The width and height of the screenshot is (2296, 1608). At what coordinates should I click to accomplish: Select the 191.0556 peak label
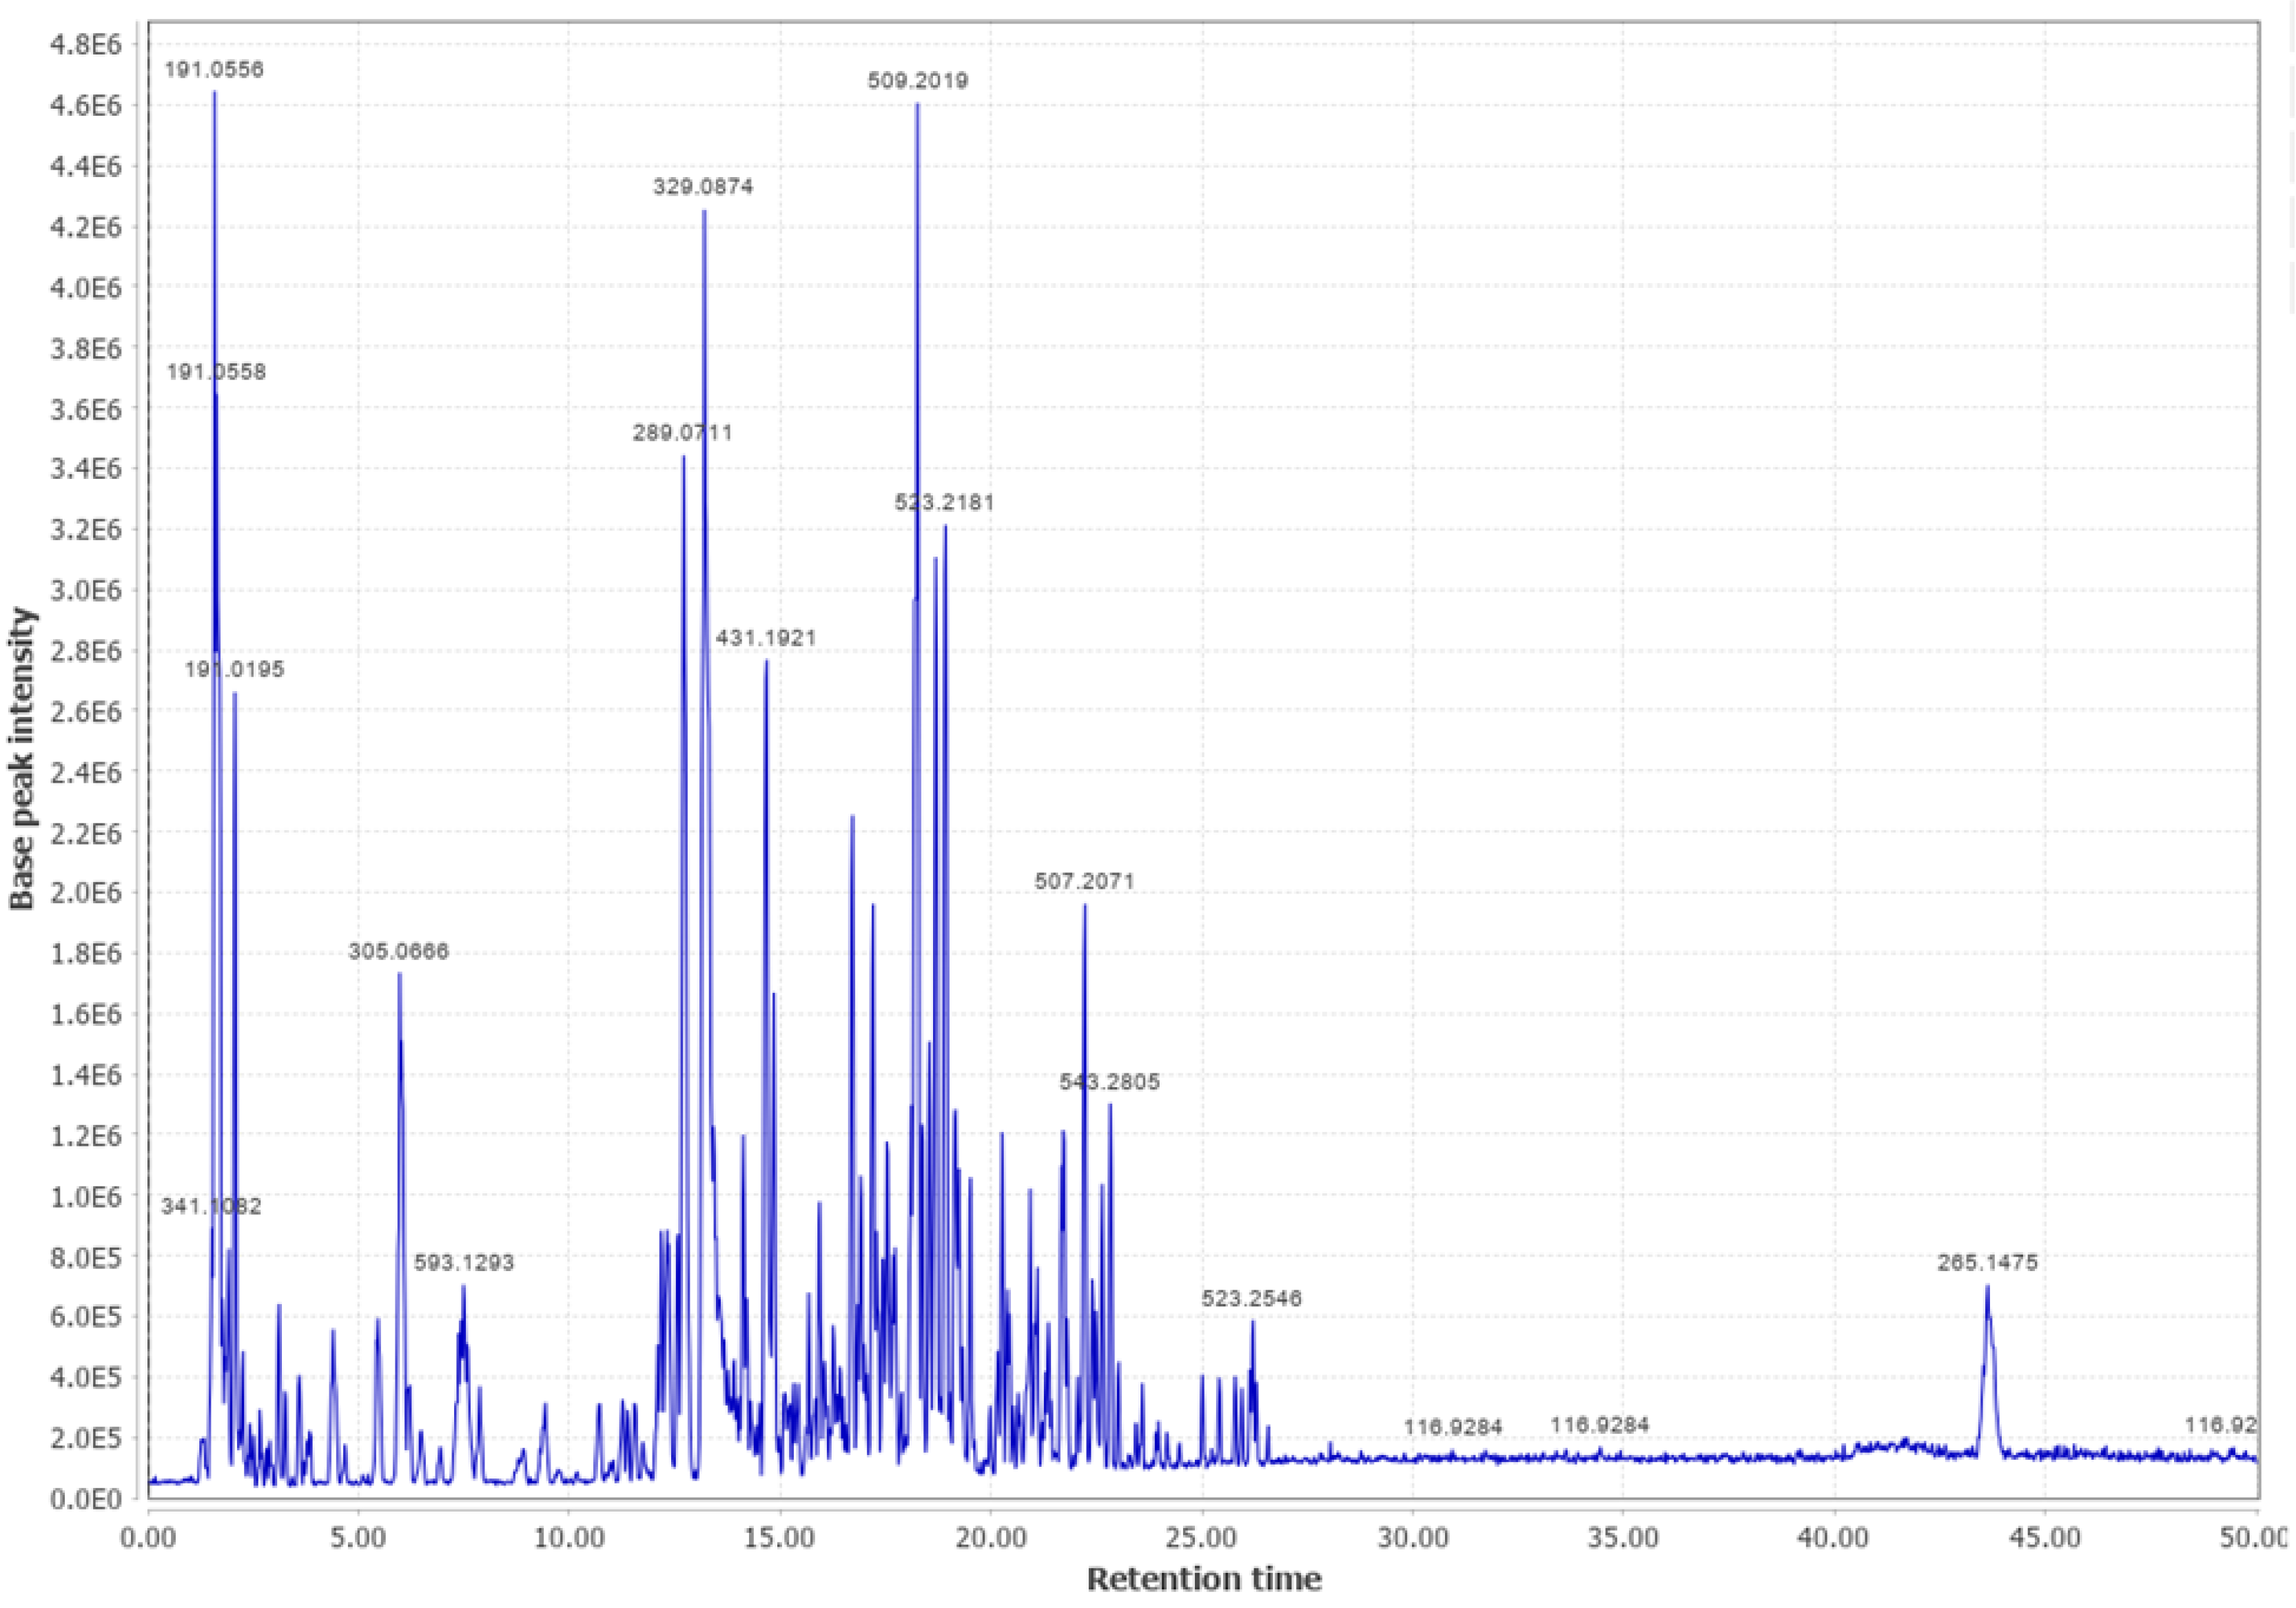[213, 70]
